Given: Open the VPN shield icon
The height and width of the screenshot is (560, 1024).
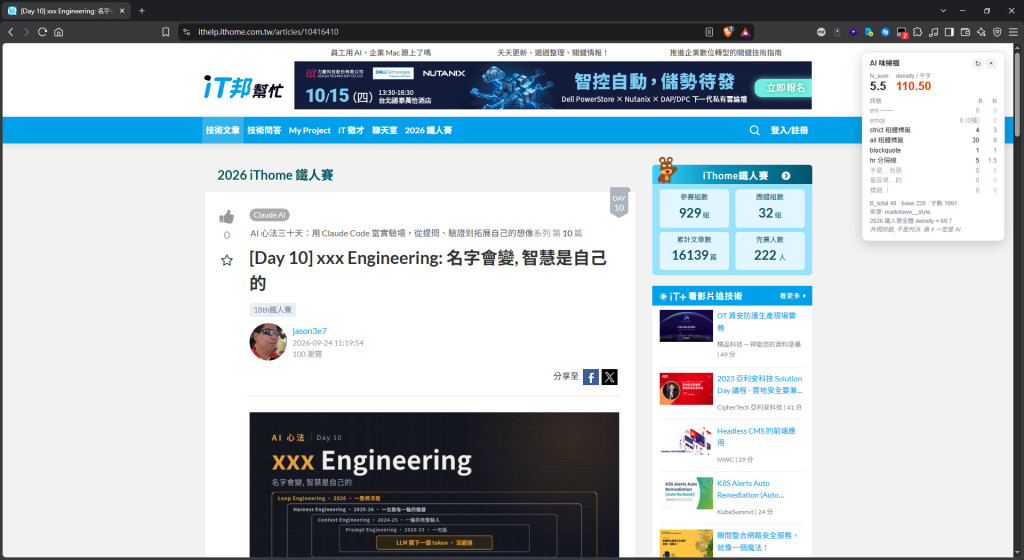Looking at the screenshot, I should [997, 31].
